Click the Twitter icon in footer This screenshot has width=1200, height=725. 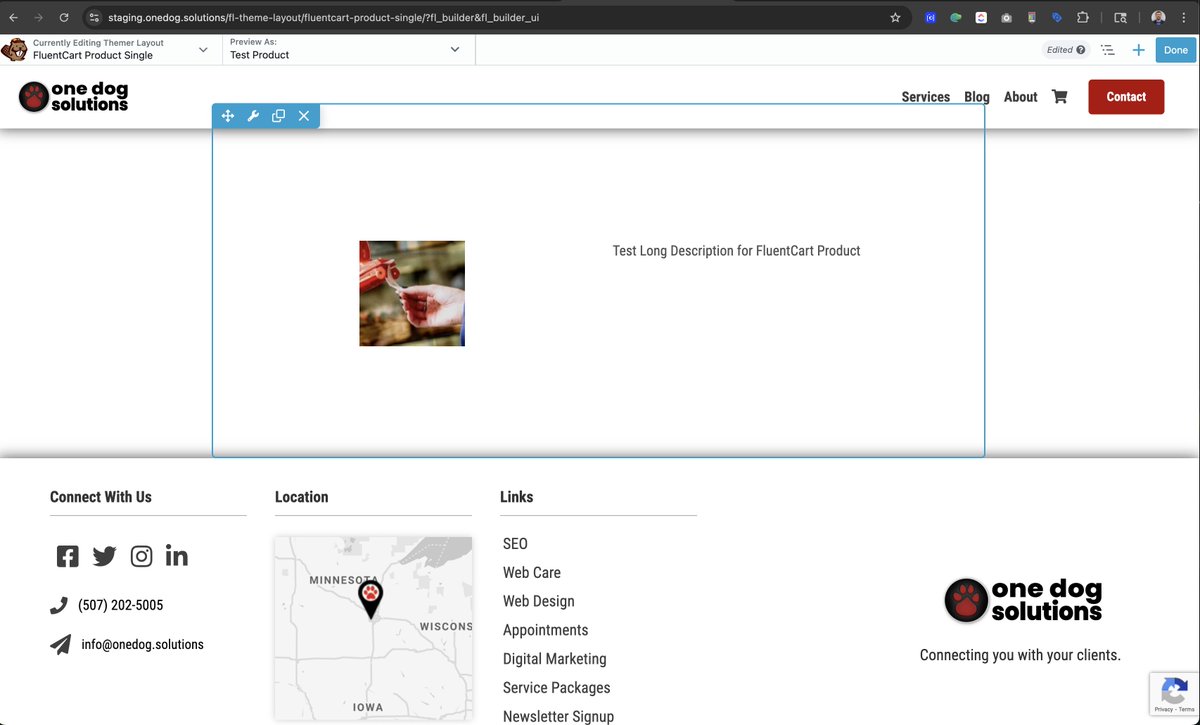click(x=104, y=556)
